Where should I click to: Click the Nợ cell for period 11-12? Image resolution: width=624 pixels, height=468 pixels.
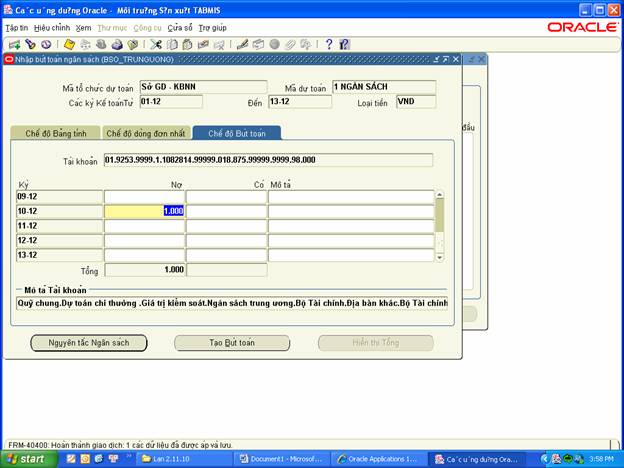click(x=144, y=226)
